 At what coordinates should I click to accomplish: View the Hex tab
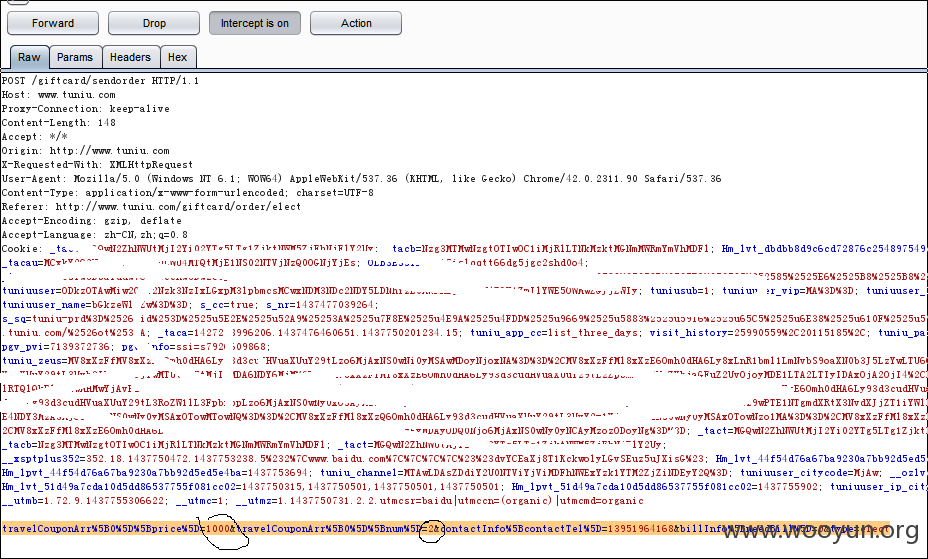pyautogui.click(x=178, y=57)
